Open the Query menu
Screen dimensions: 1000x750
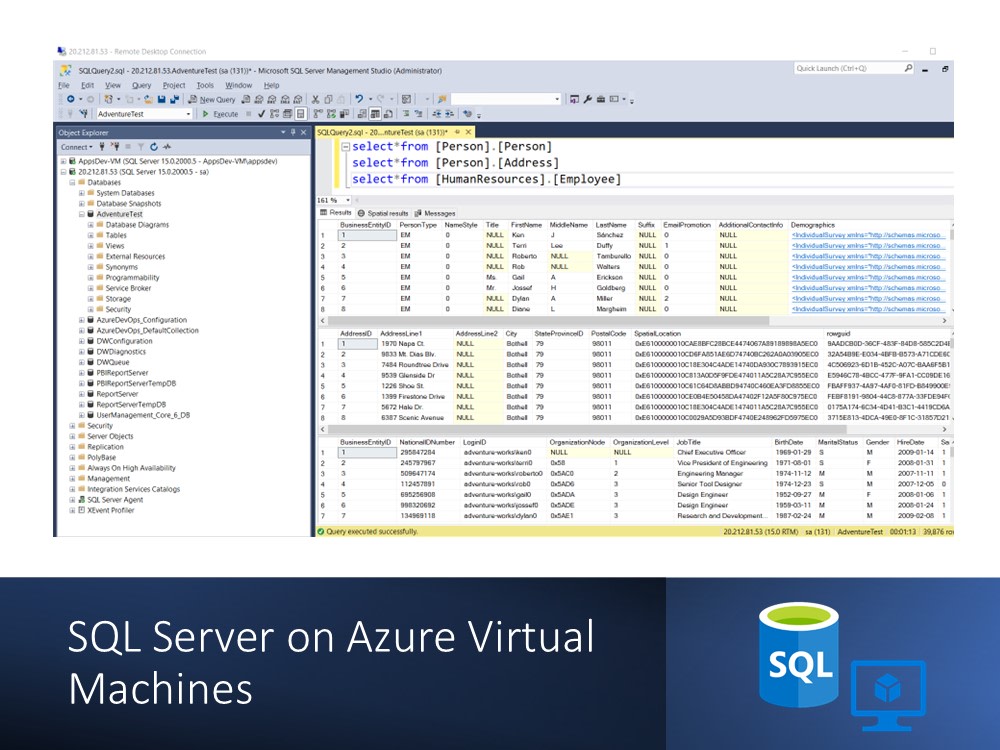pyautogui.click(x=142, y=85)
